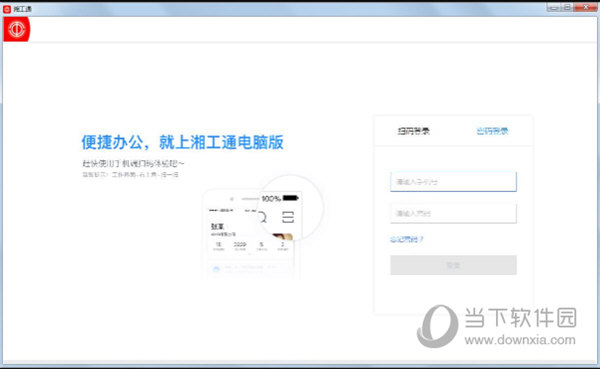Viewport: 600px width, 369px height.
Task: Focus the password input field
Action: pyautogui.click(x=453, y=214)
